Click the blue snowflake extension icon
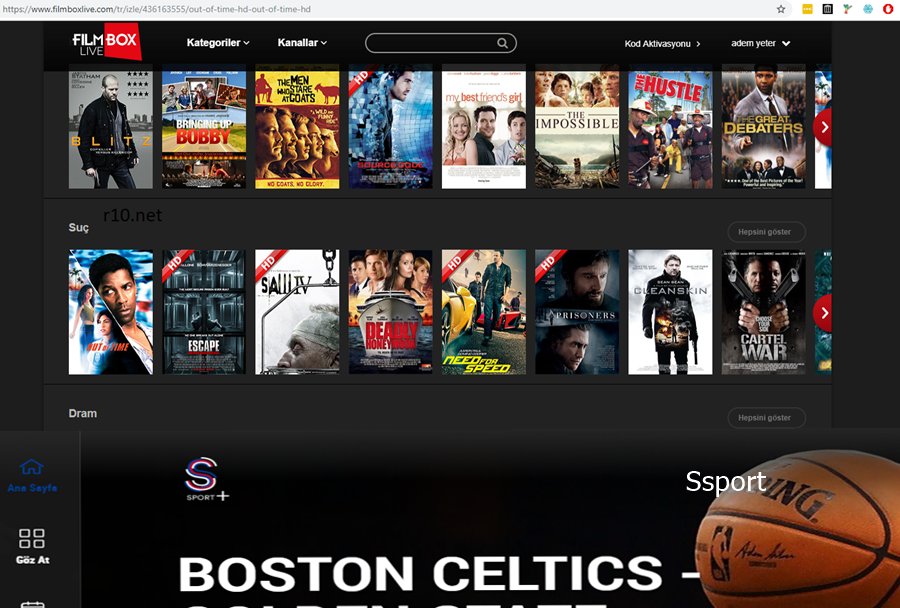Image resolution: width=900 pixels, height=608 pixels. click(x=868, y=9)
